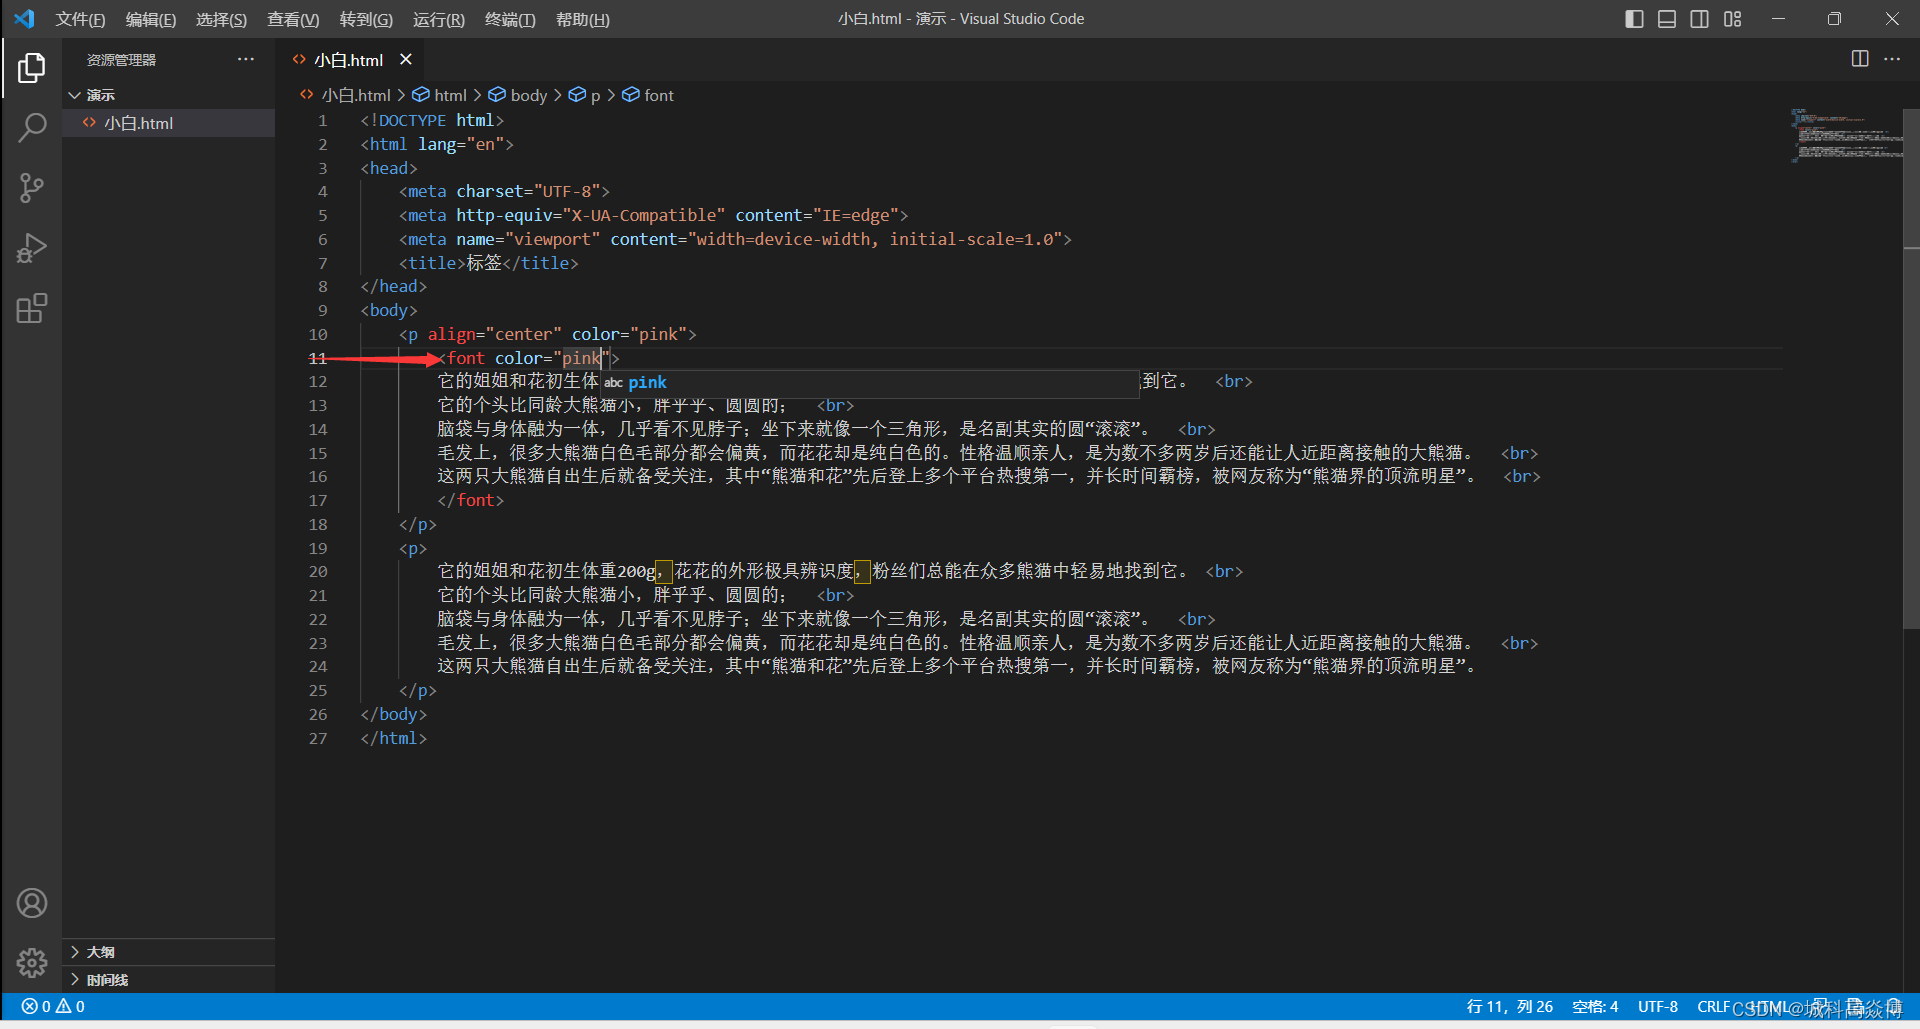The width and height of the screenshot is (1920, 1029).
Task: Toggle the secondary side bar
Action: pyautogui.click(x=1699, y=18)
